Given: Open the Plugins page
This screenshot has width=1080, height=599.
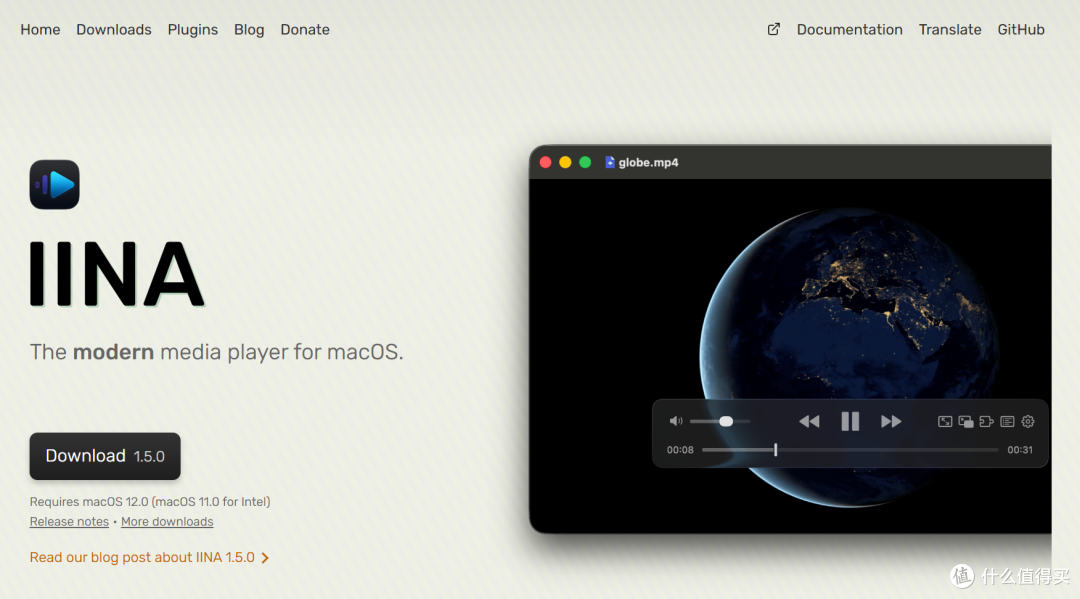Looking at the screenshot, I should click(193, 30).
